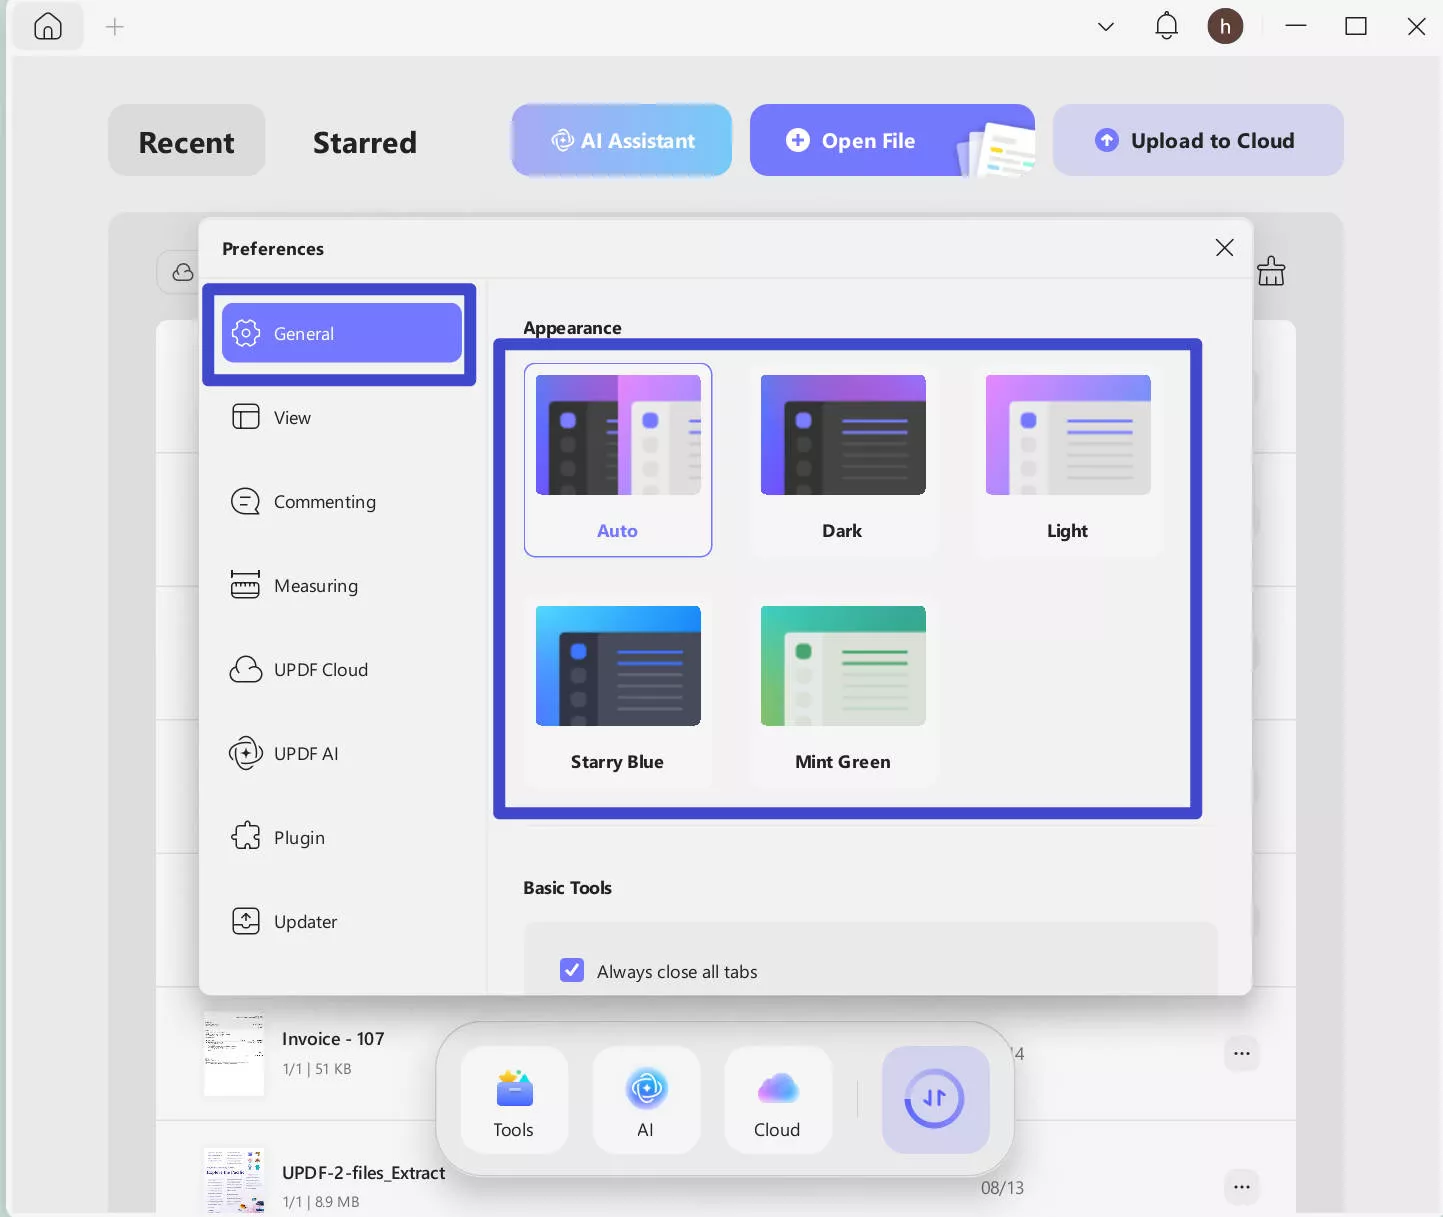Viewport: 1443px width, 1217px height.
Task: Click the Open File button
Action: [x=892, y=140]
